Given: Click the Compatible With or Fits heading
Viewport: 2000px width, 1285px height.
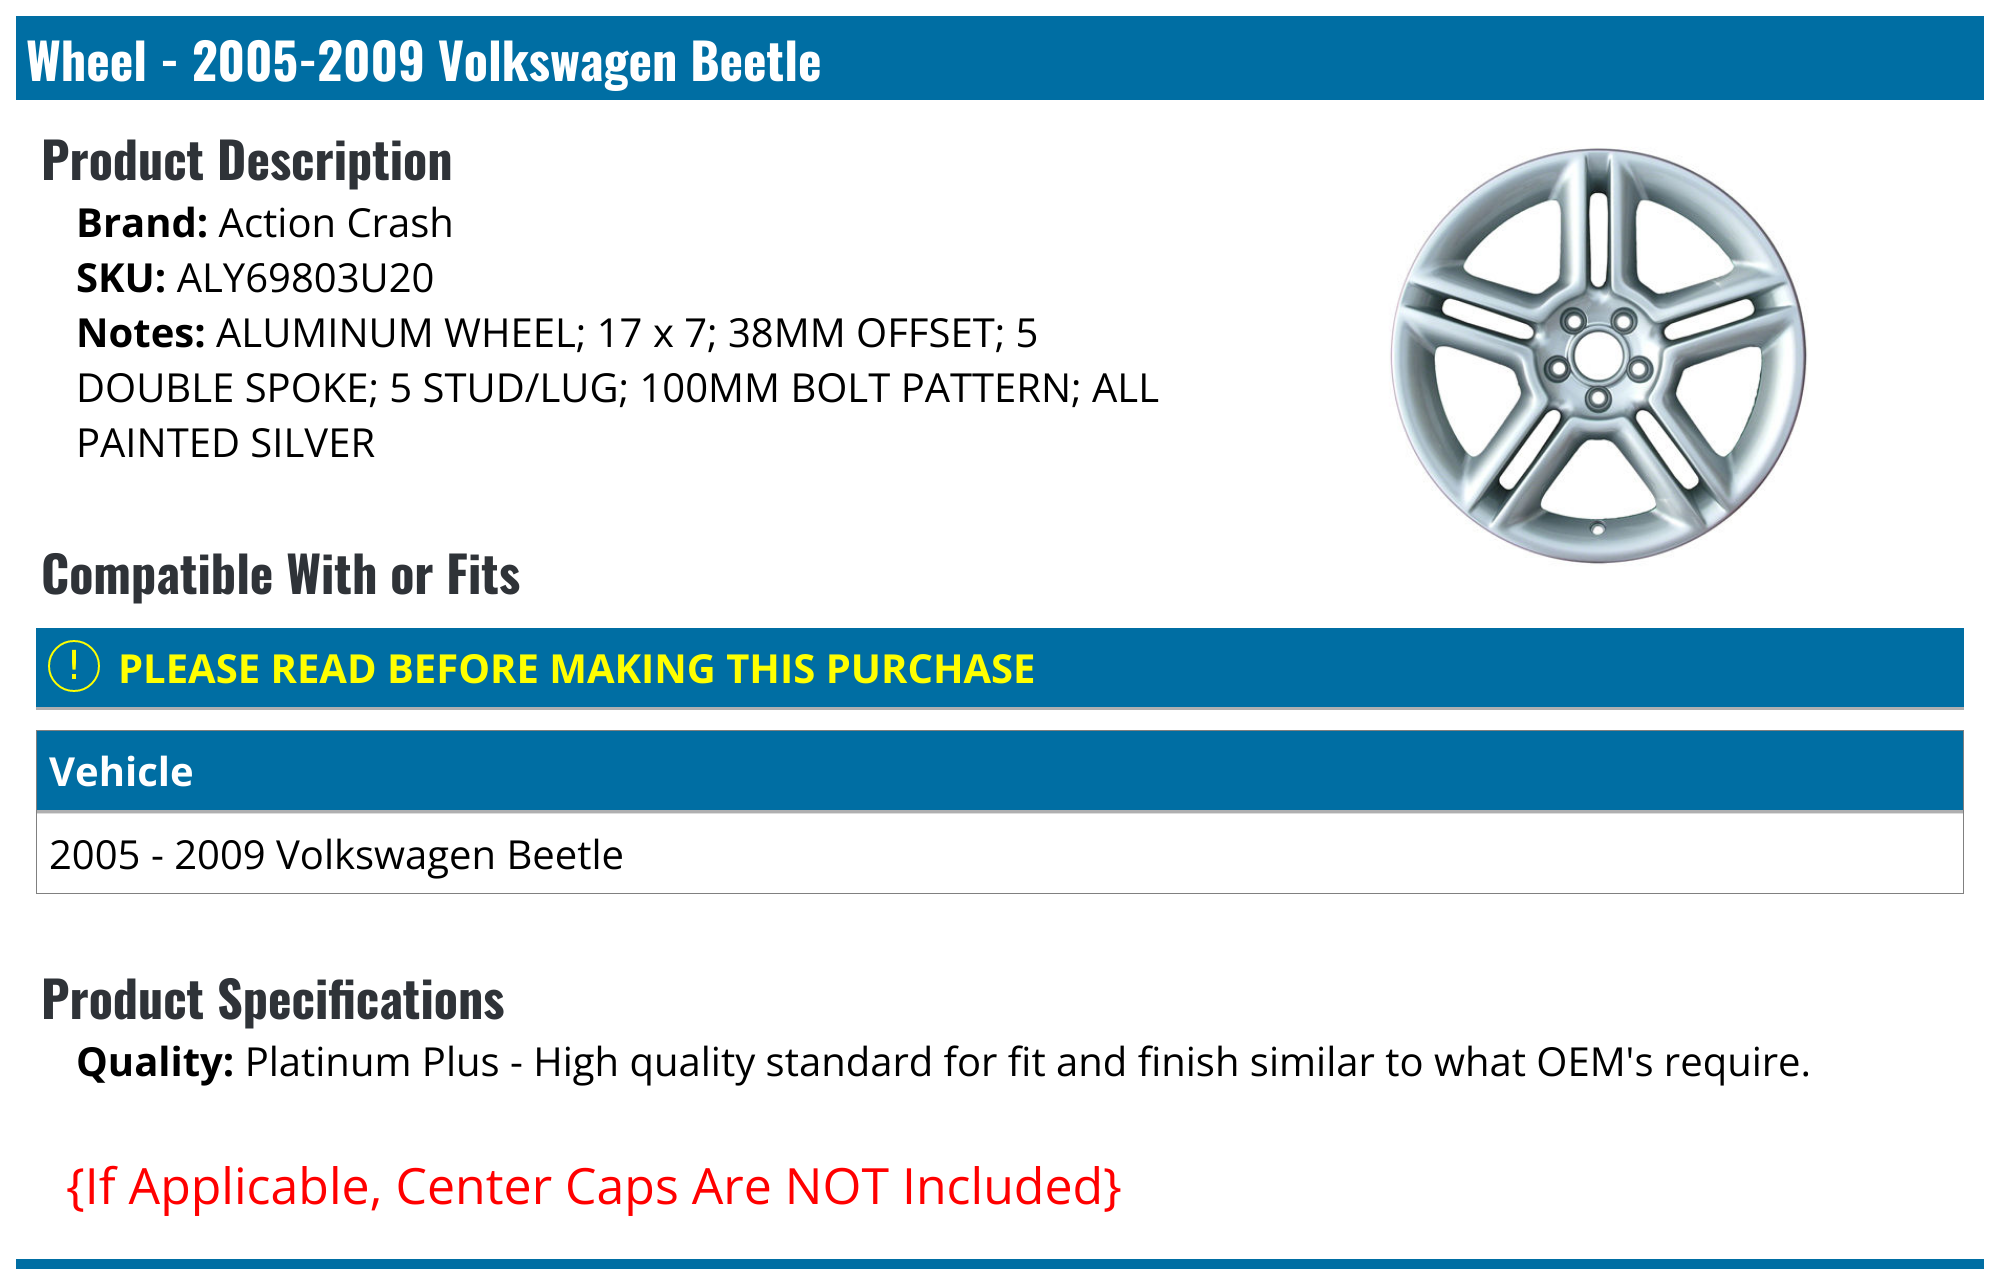Looking at the screenshot, I should coord(281,575).
